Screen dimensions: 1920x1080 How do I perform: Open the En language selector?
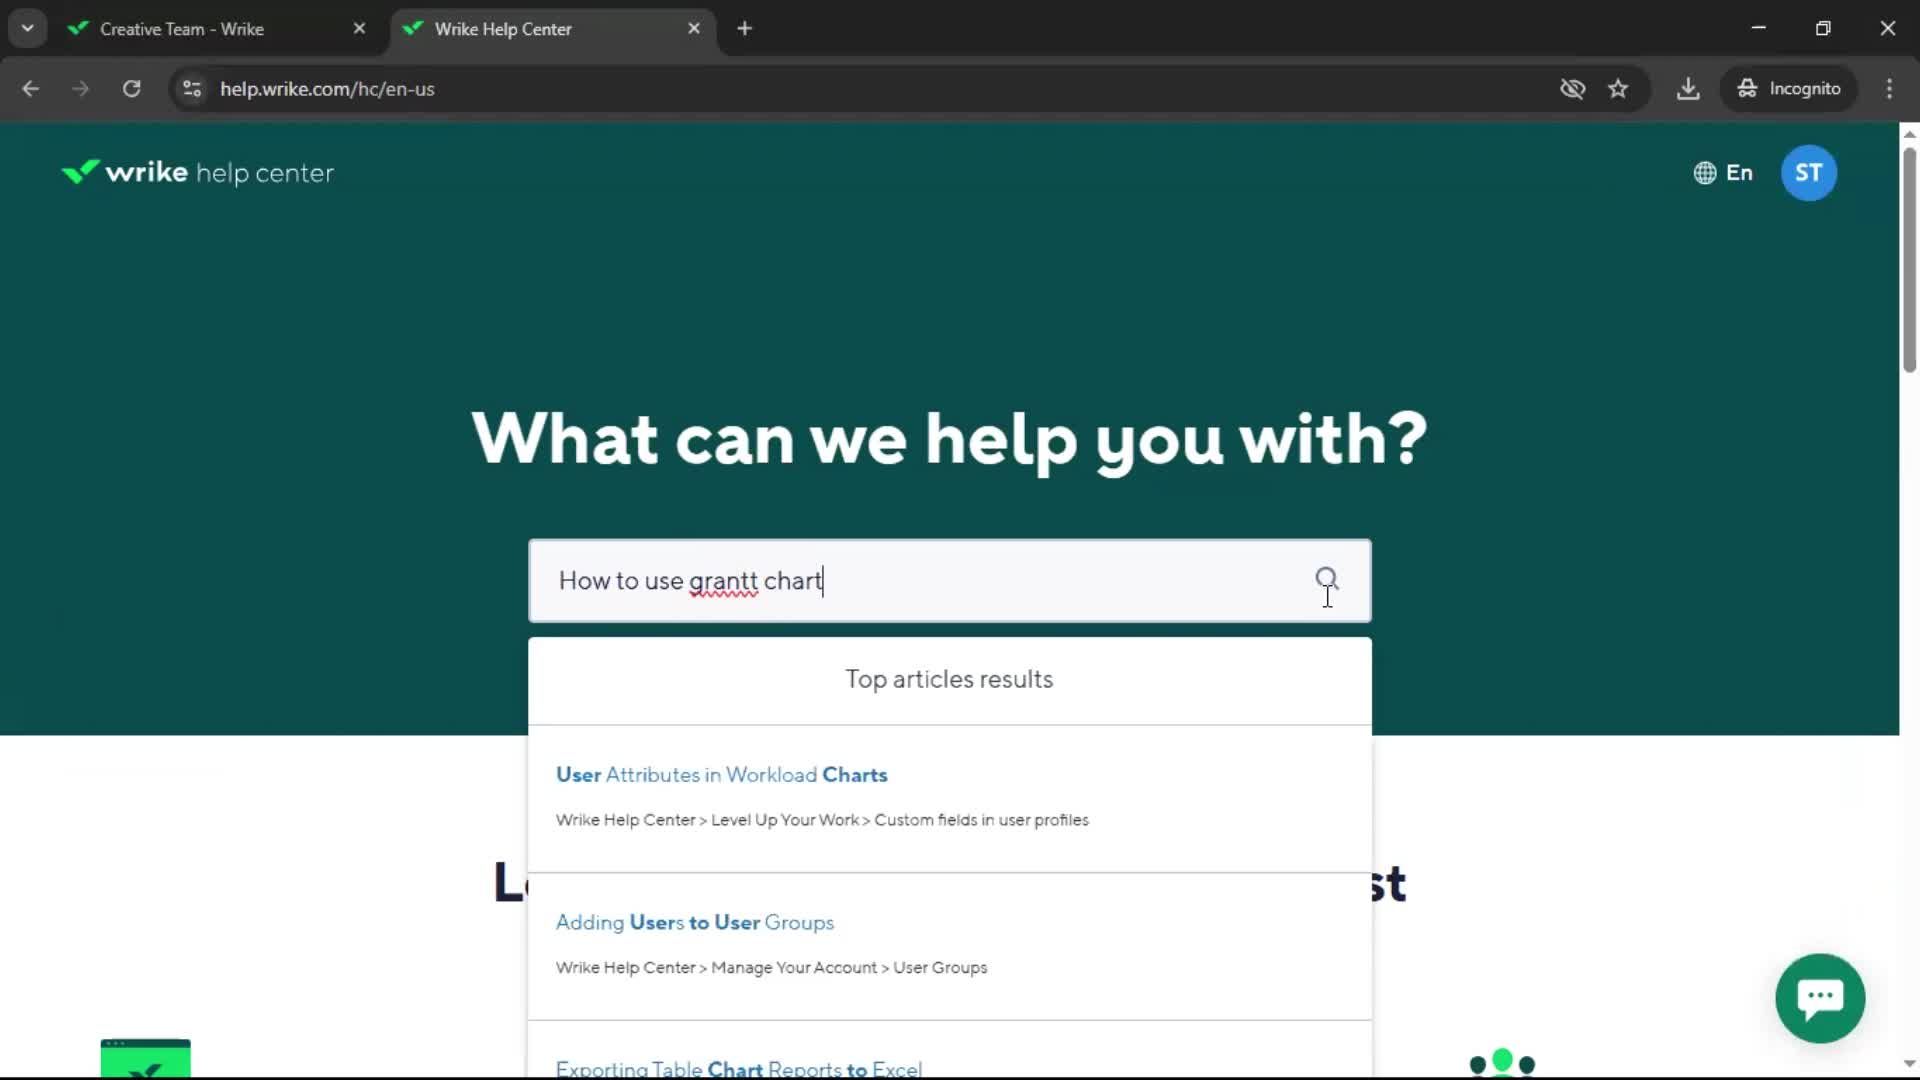click(1723, 173)
